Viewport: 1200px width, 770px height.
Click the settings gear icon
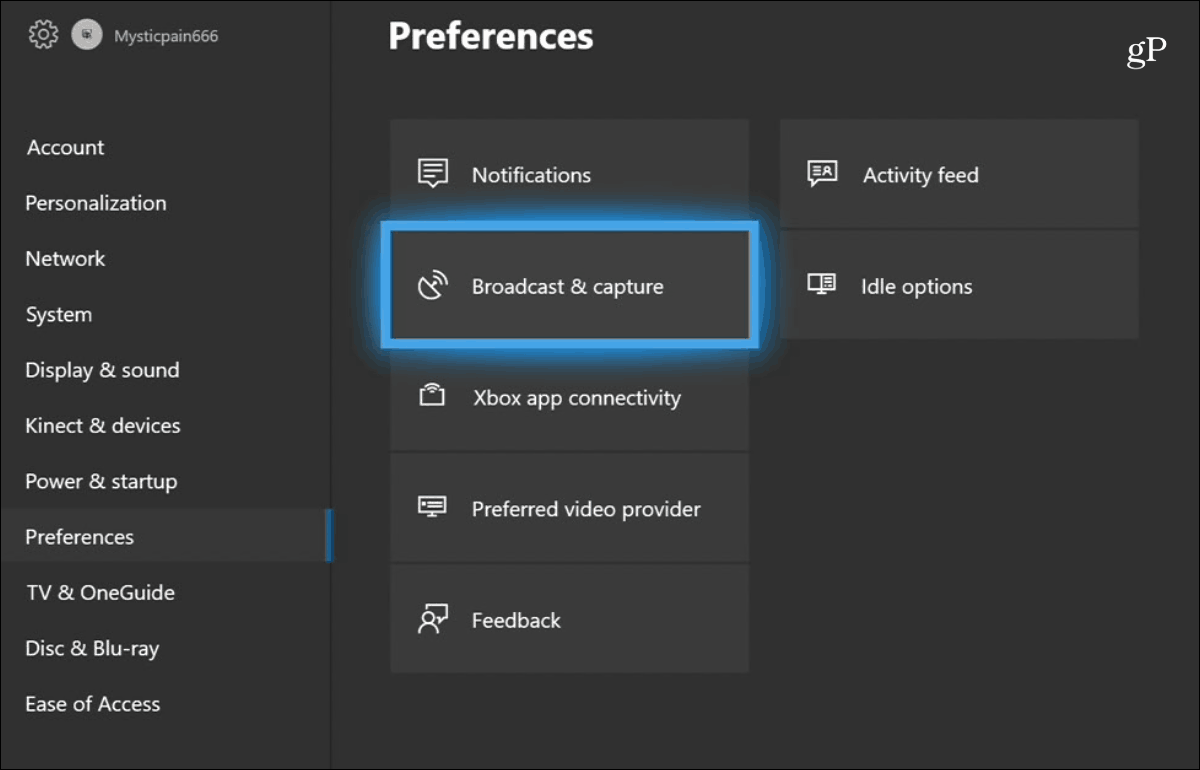pyautogui.click(x=43, y=36)
